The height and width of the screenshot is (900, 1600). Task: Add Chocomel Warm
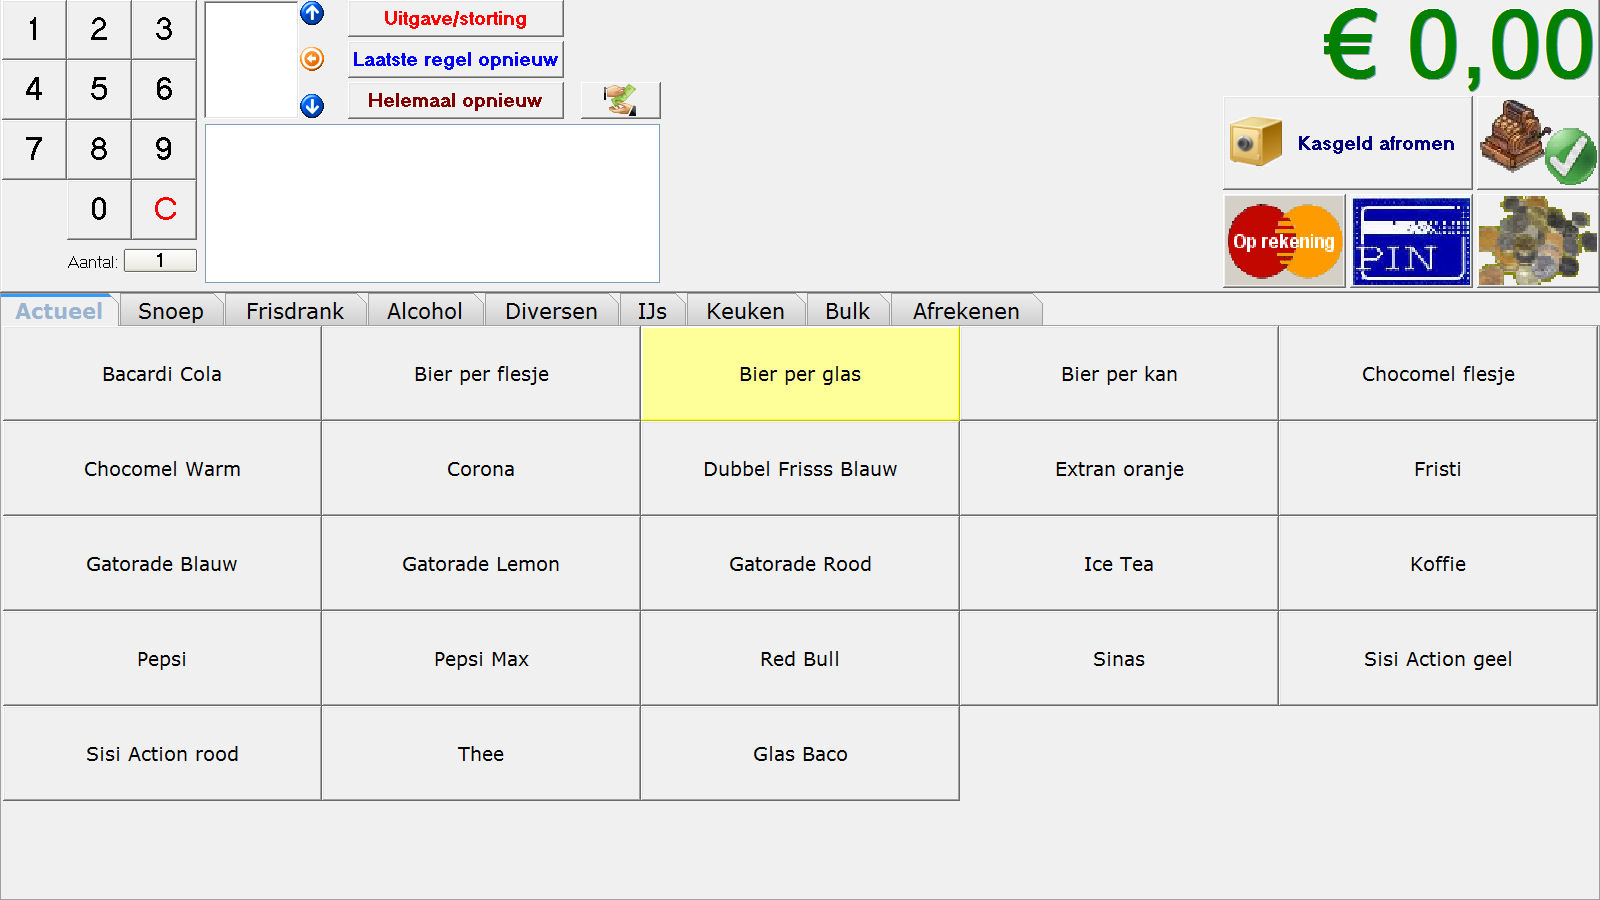point(162,469)
